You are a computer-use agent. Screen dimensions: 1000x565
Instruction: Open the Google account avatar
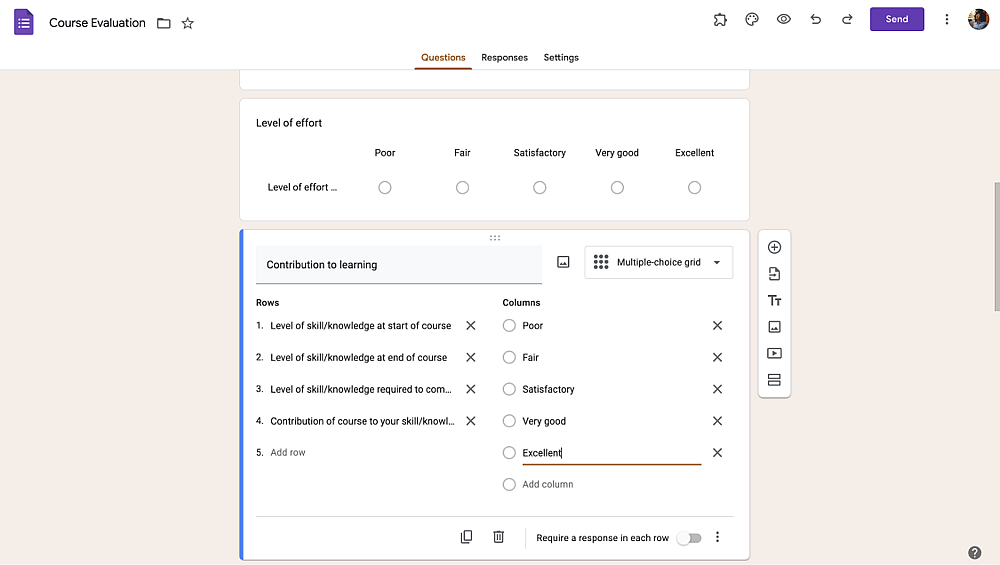(978, 19)
